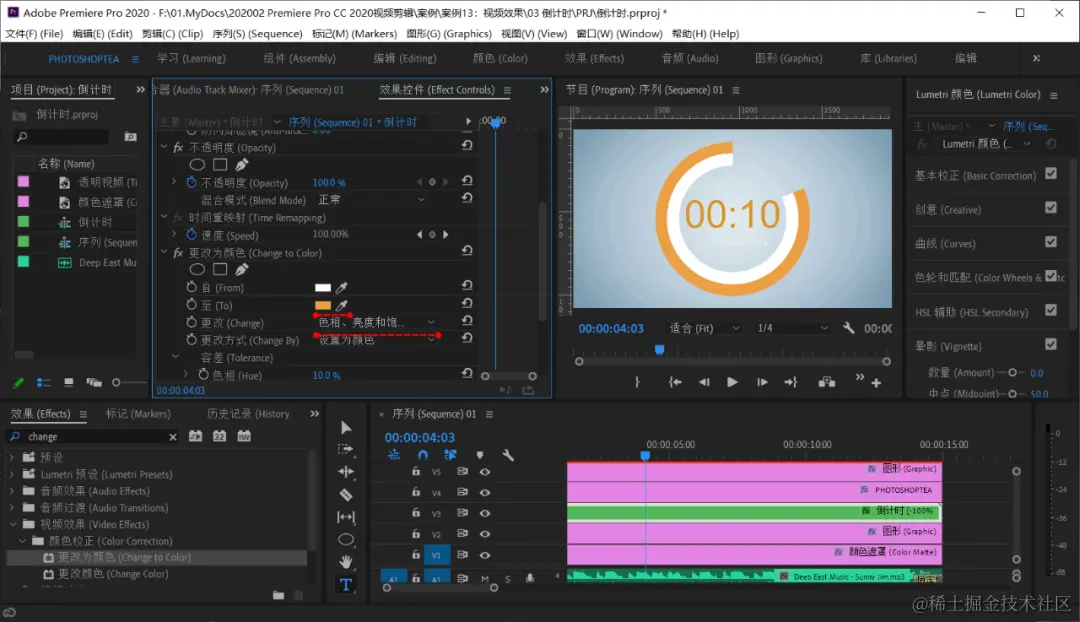Reset the Opacity parameter value
The image size is (1080, 622).
[x=467, y=181]
